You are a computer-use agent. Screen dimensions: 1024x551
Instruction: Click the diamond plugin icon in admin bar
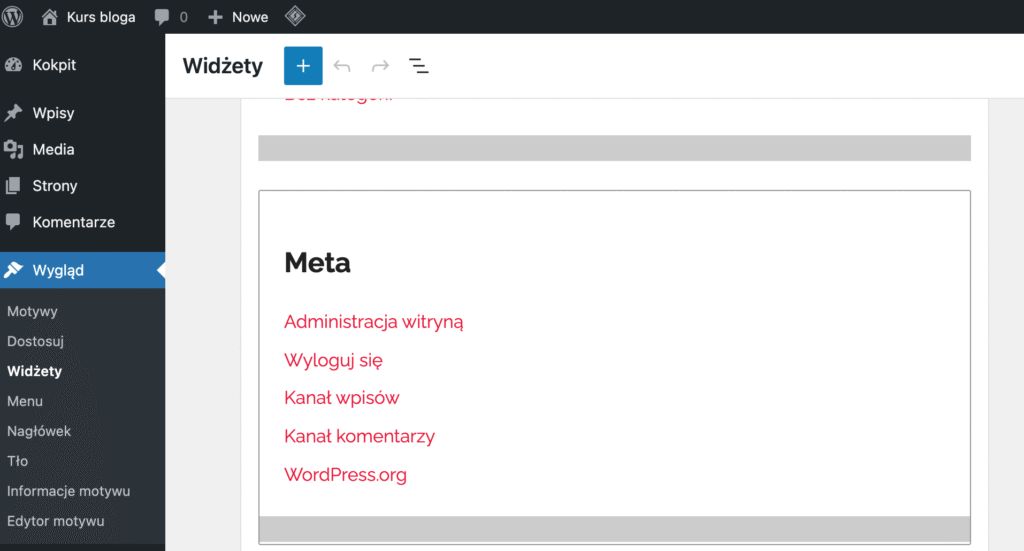point(294,17)
